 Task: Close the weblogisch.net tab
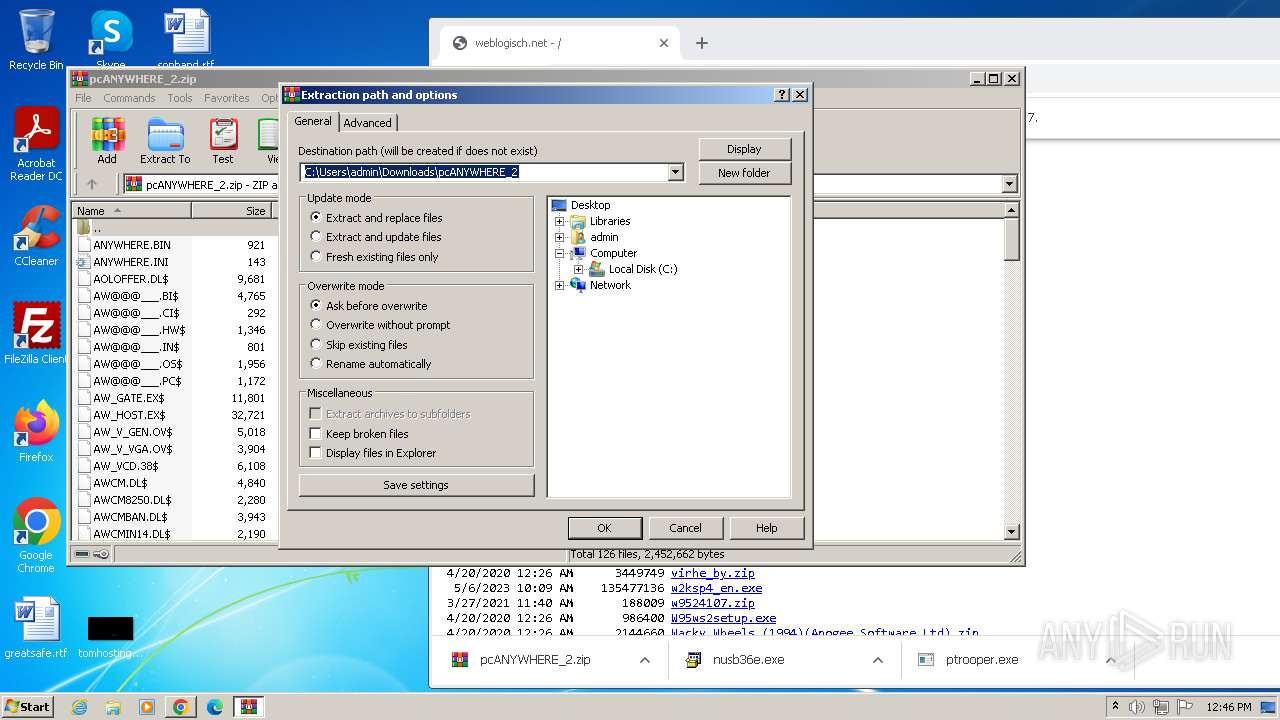[x=664, y=43]
